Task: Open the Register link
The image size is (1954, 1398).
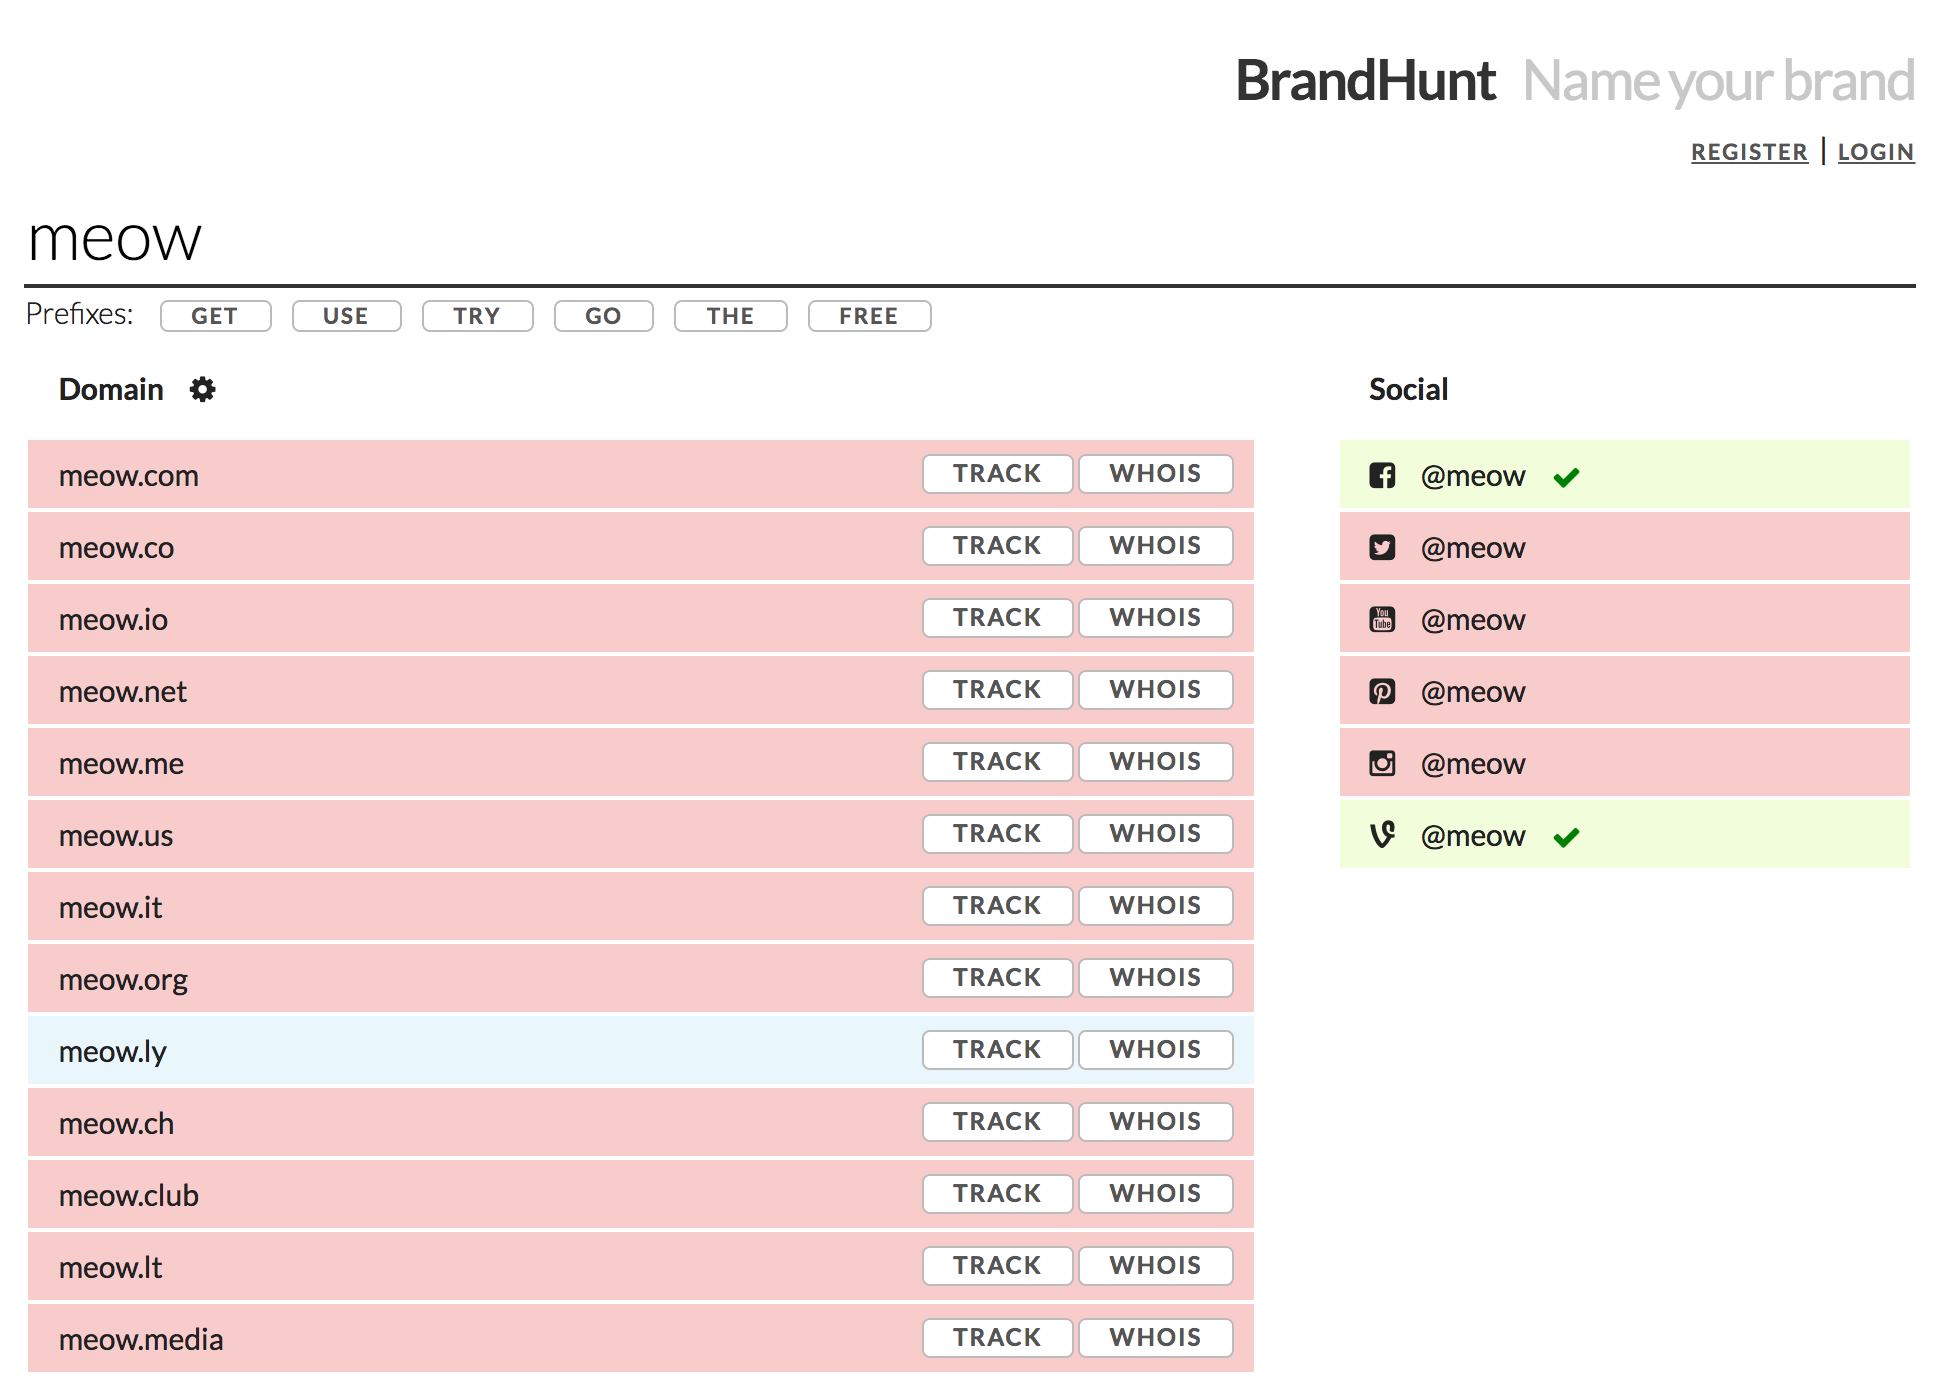Action: (1749, 152)
